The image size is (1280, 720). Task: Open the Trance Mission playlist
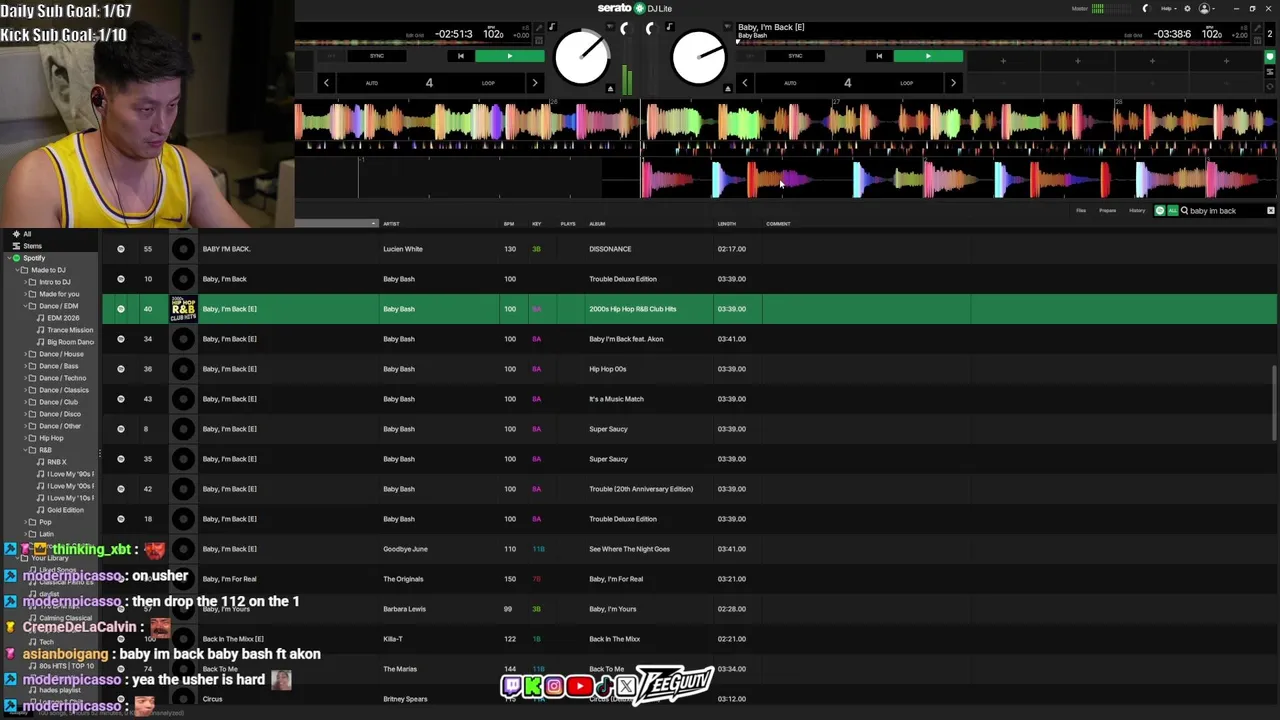coord(70,330)
